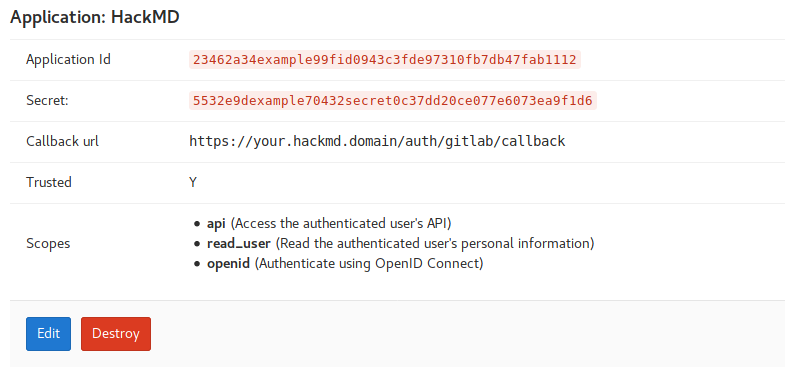Click the blue Edit button

(49, 333)
